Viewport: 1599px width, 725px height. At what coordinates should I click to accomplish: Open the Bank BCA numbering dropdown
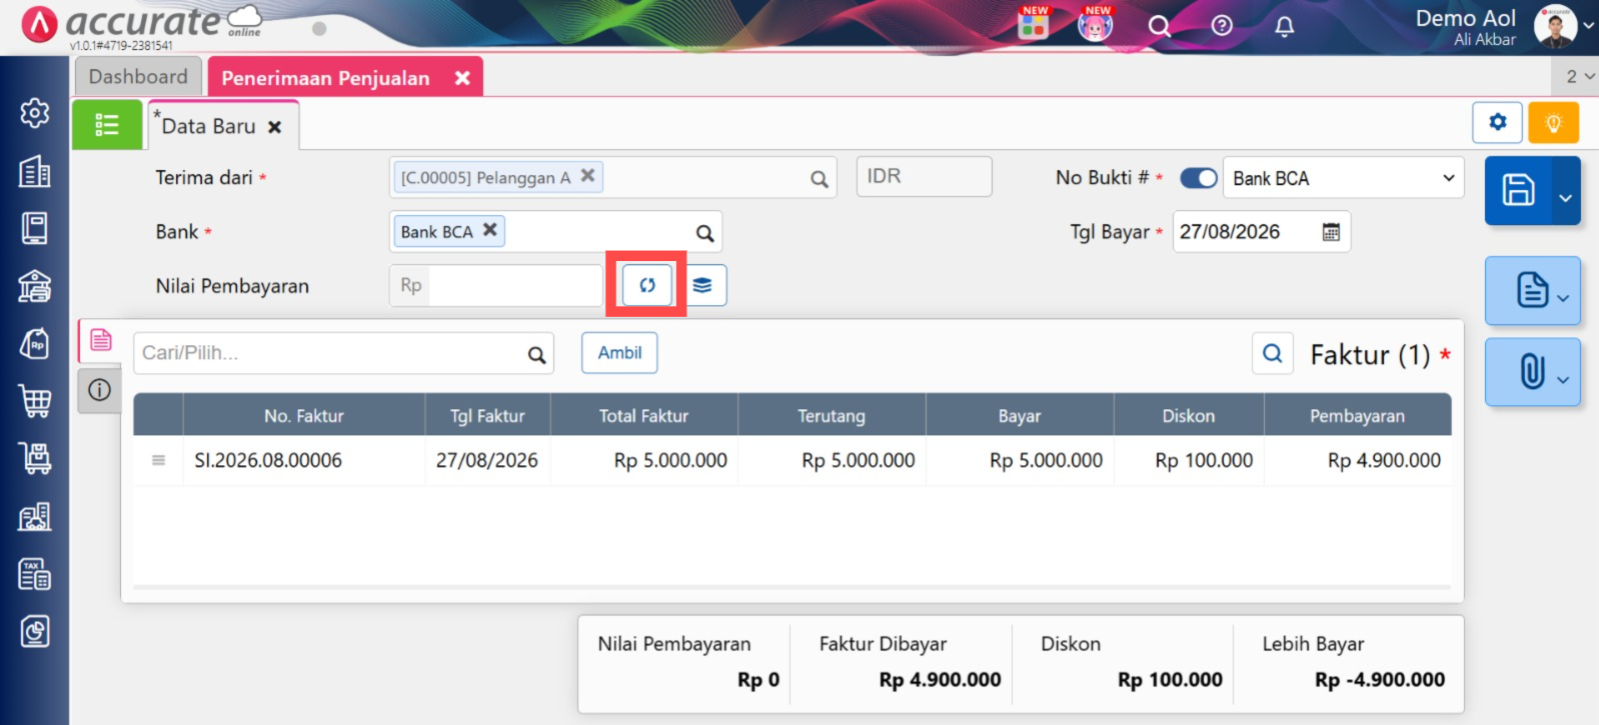pos(1343,178)
